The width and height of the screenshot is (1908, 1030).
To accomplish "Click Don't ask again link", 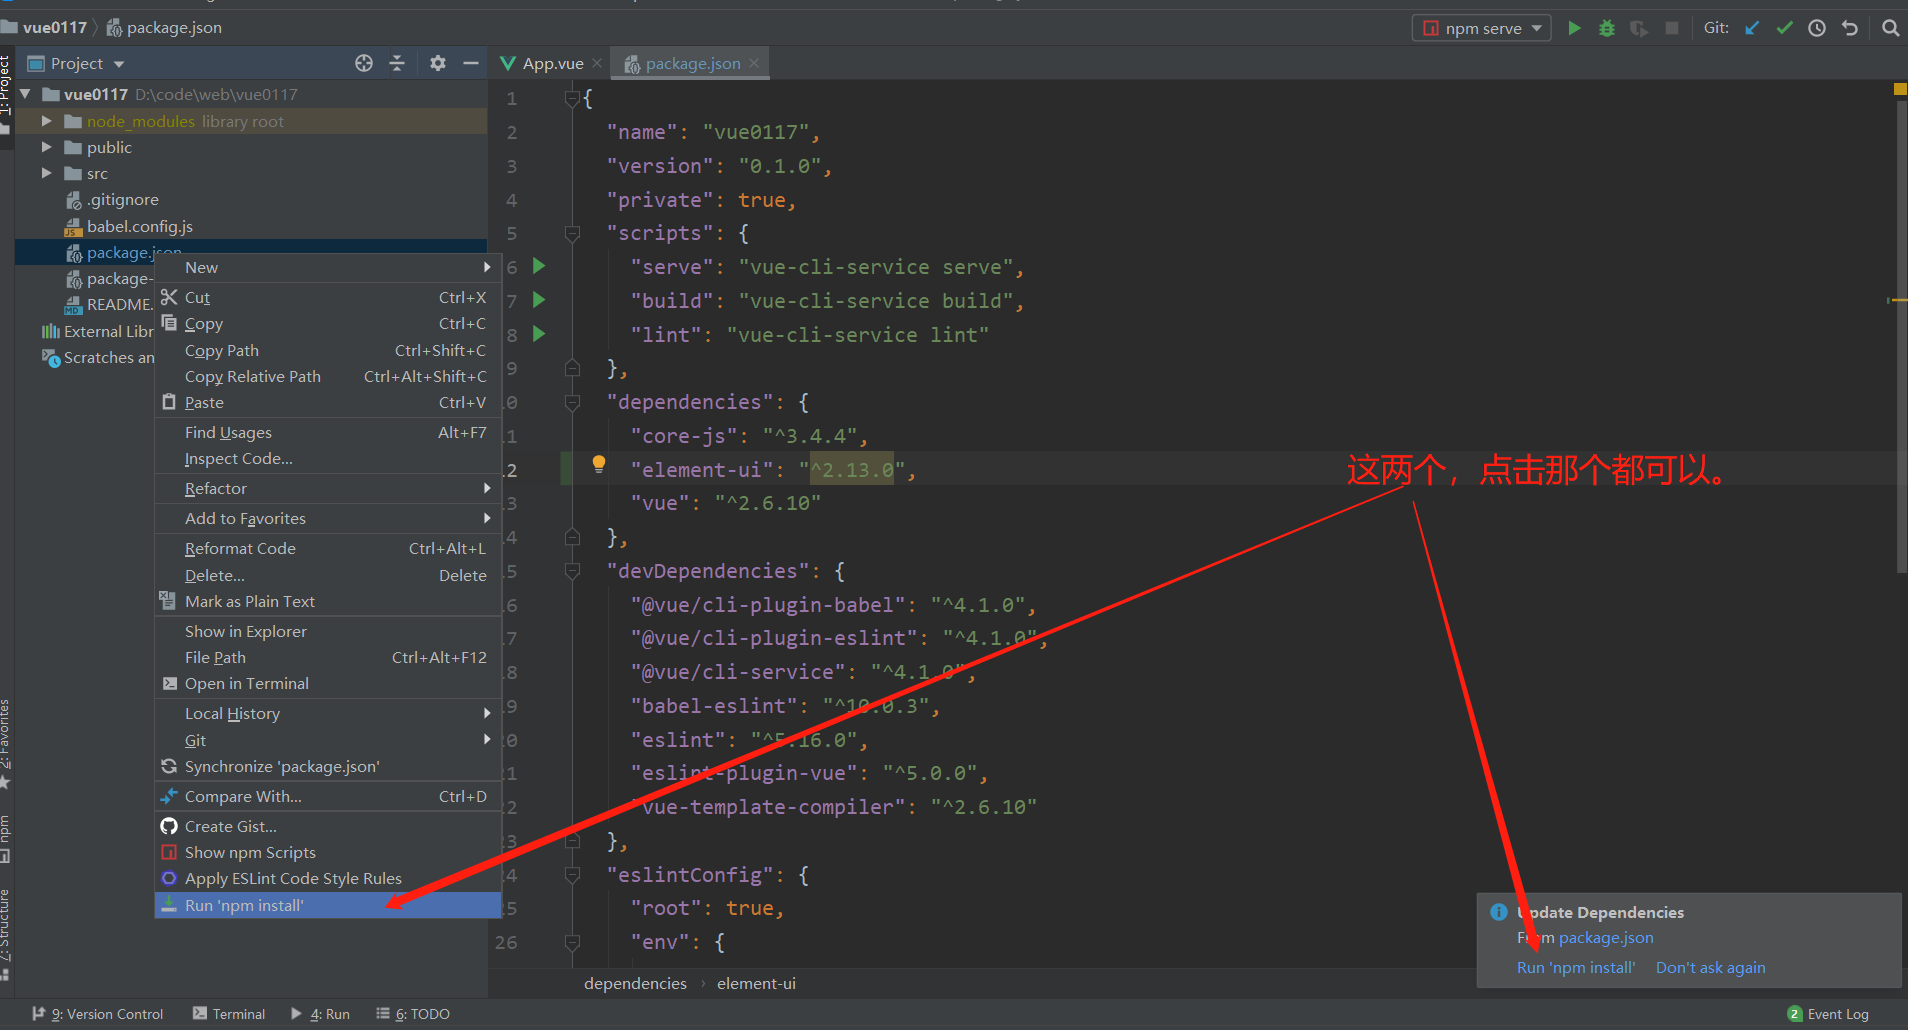I will [x=1710, y=967].
